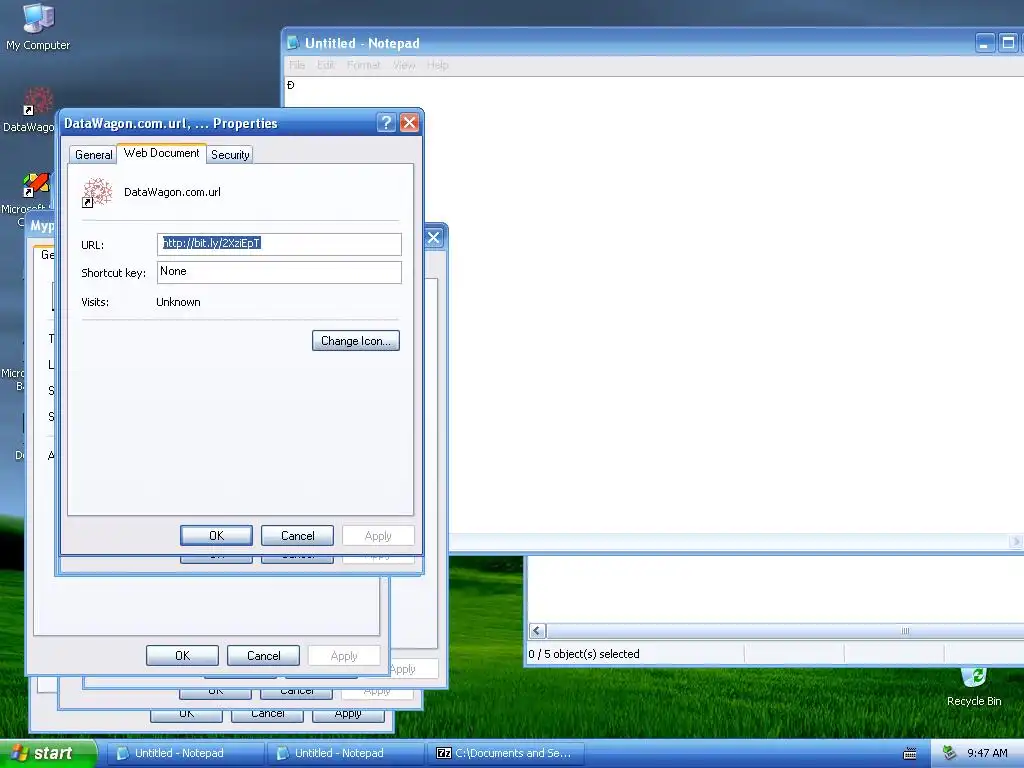1024x768 pixels.
Task: Click the left scroll arrow in file window
Action: 537,631
